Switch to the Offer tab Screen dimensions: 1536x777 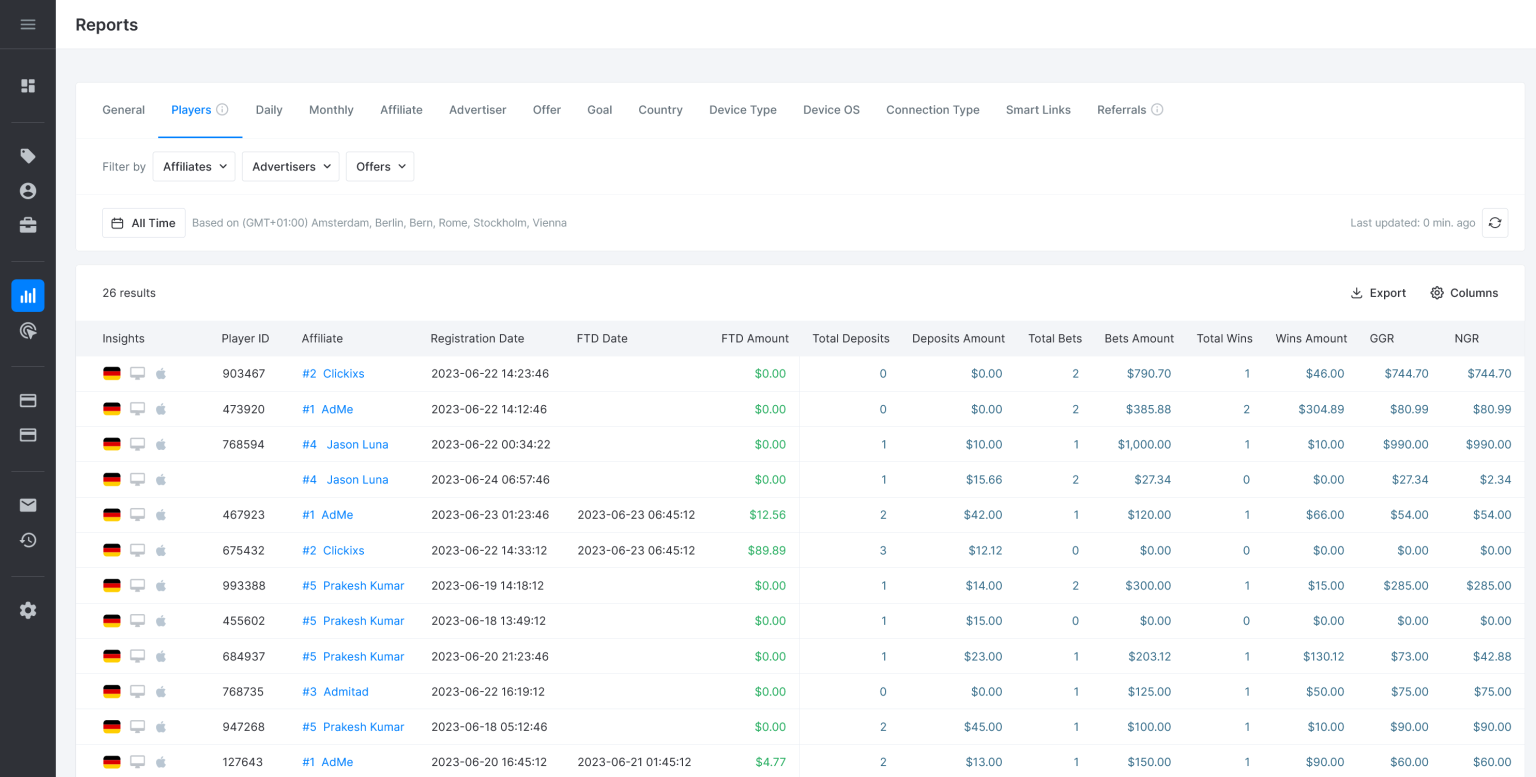tap(547, 110)
